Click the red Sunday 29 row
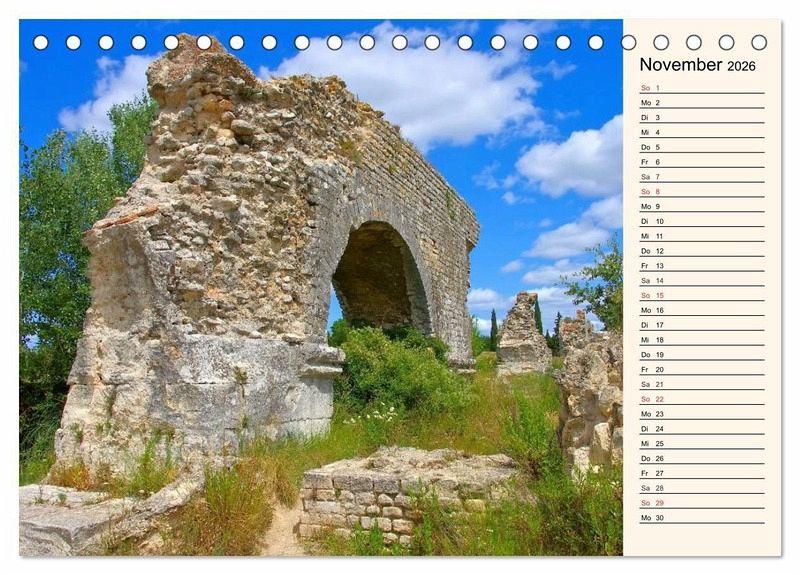The width and height of the screenshot is (800, 575). pos(700,503)
